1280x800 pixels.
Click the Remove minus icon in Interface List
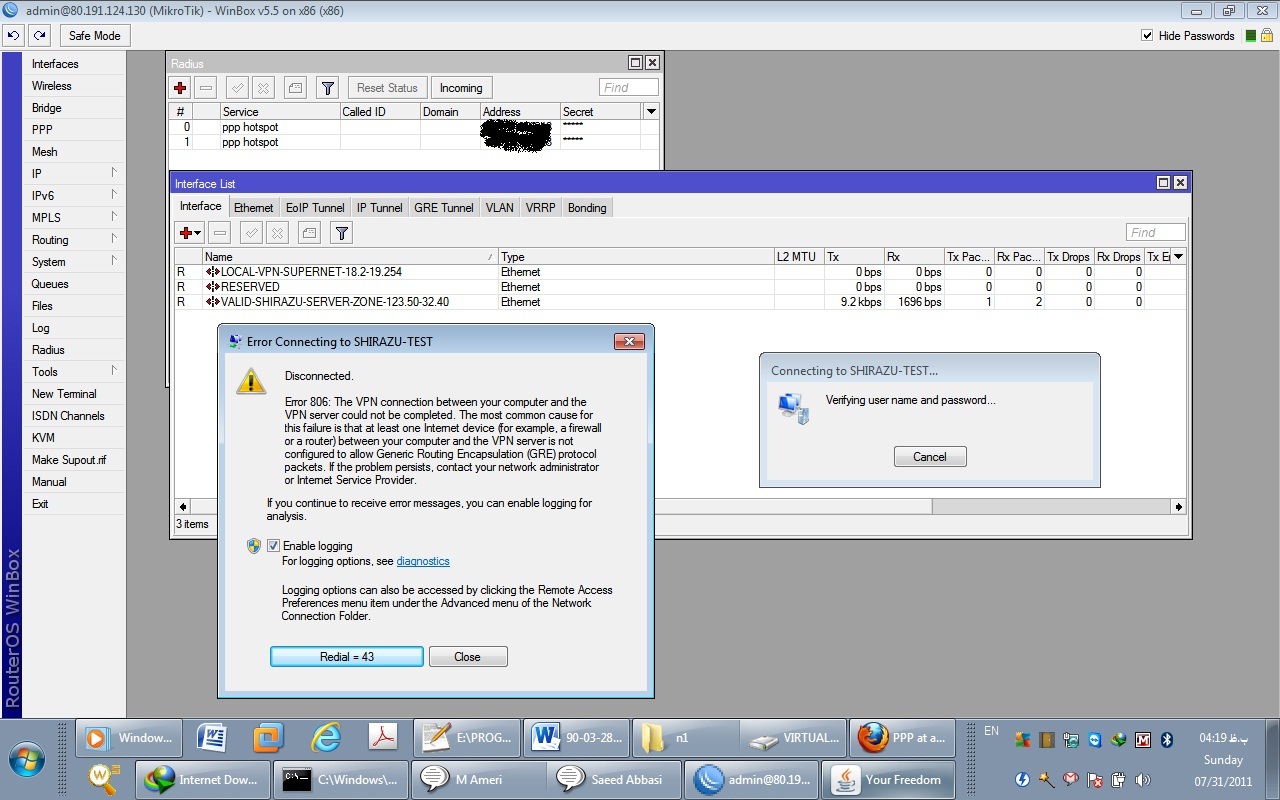coord(220,233)
